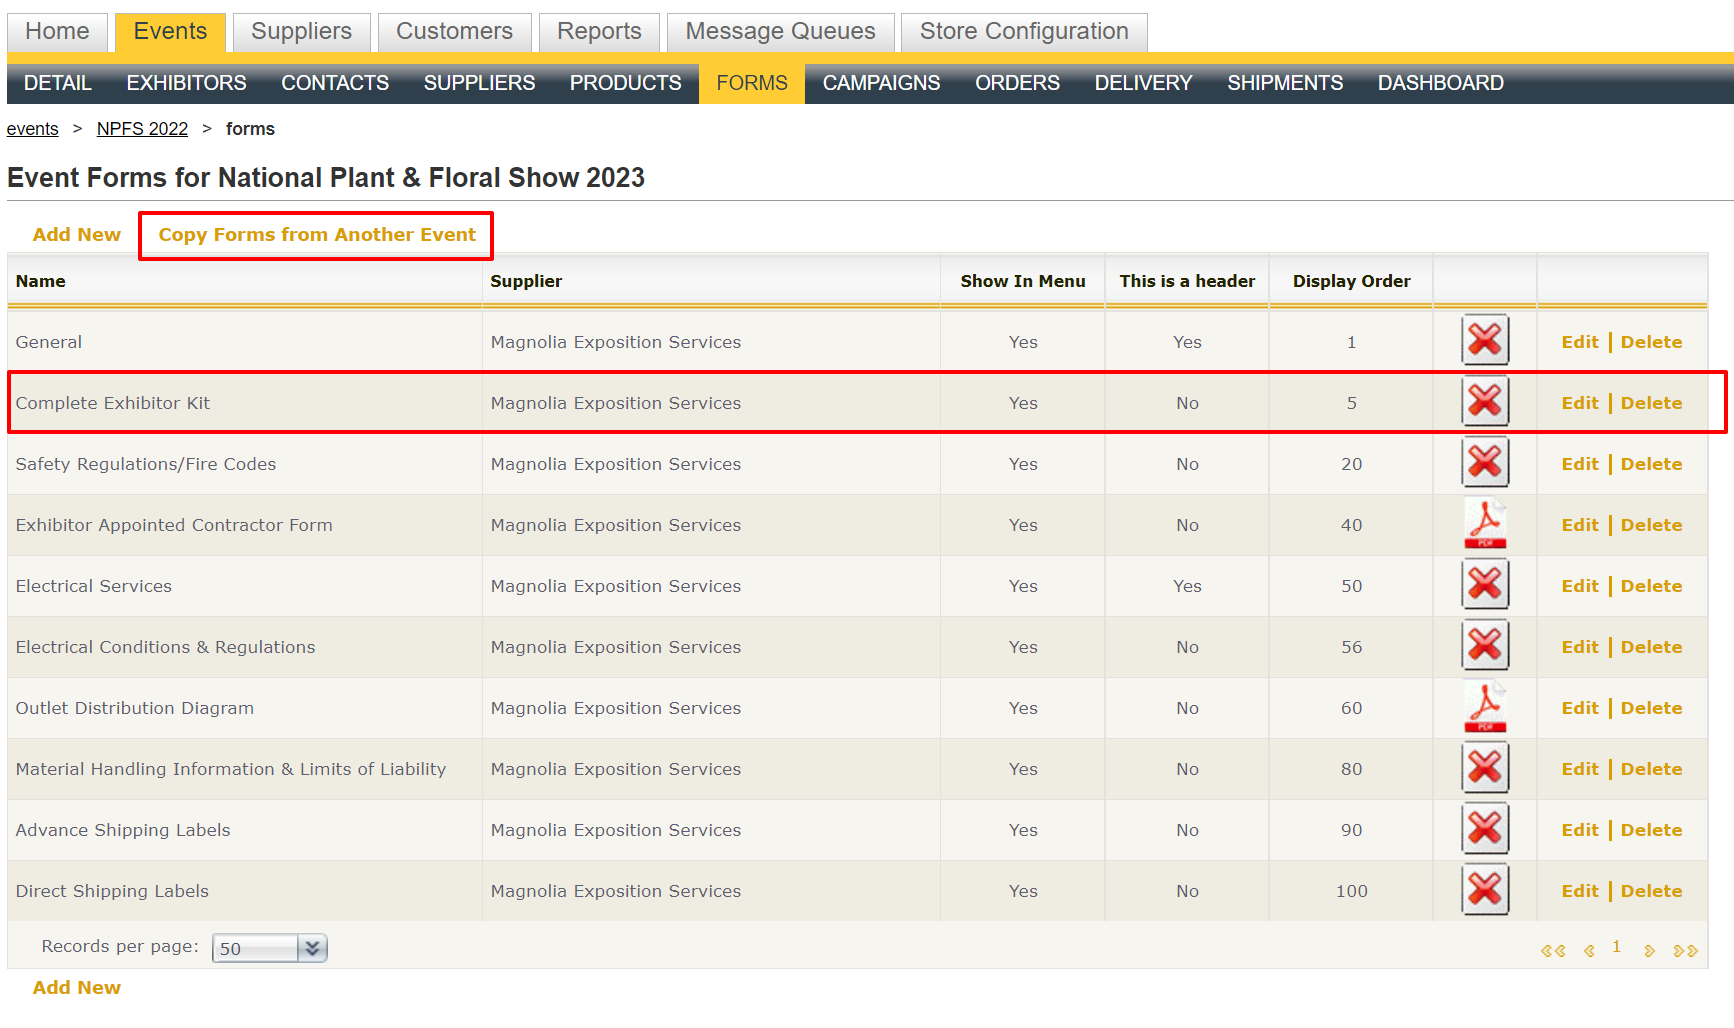Screen dimensions: 1734x1028
Task: Go to next page with single right arrow
Action: tap(1649, 950)
